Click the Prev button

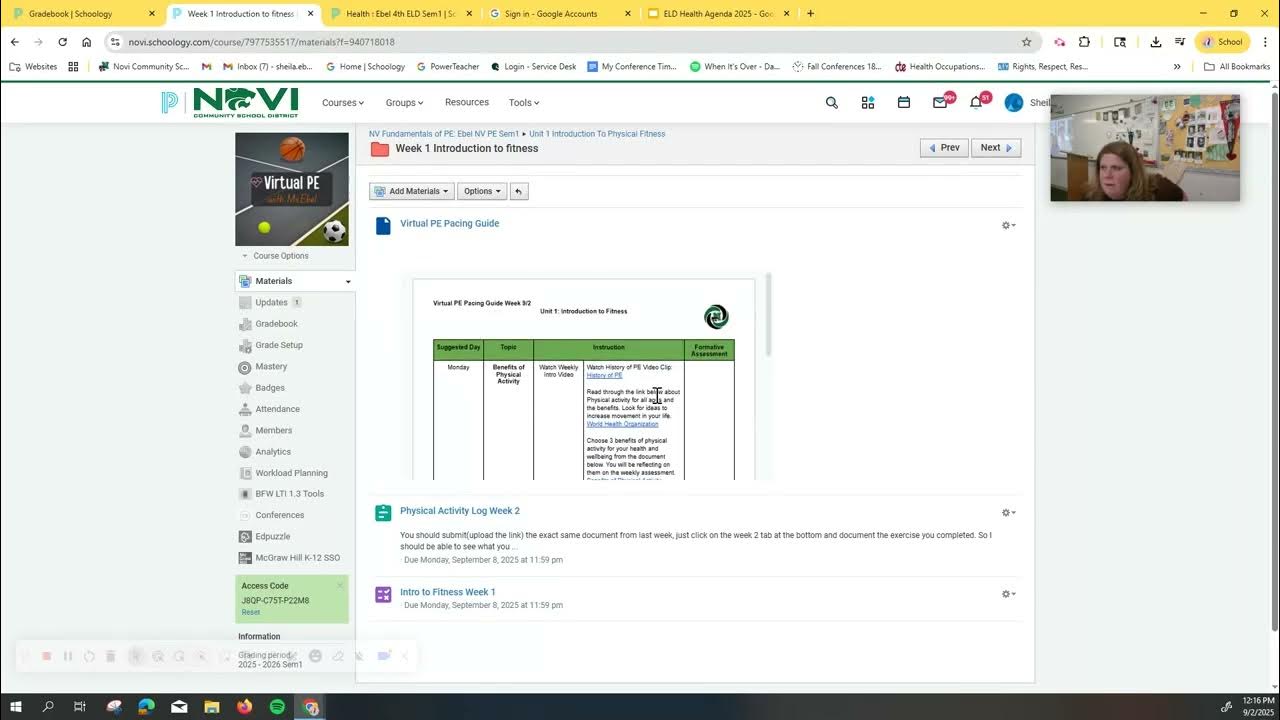[944, 148]
